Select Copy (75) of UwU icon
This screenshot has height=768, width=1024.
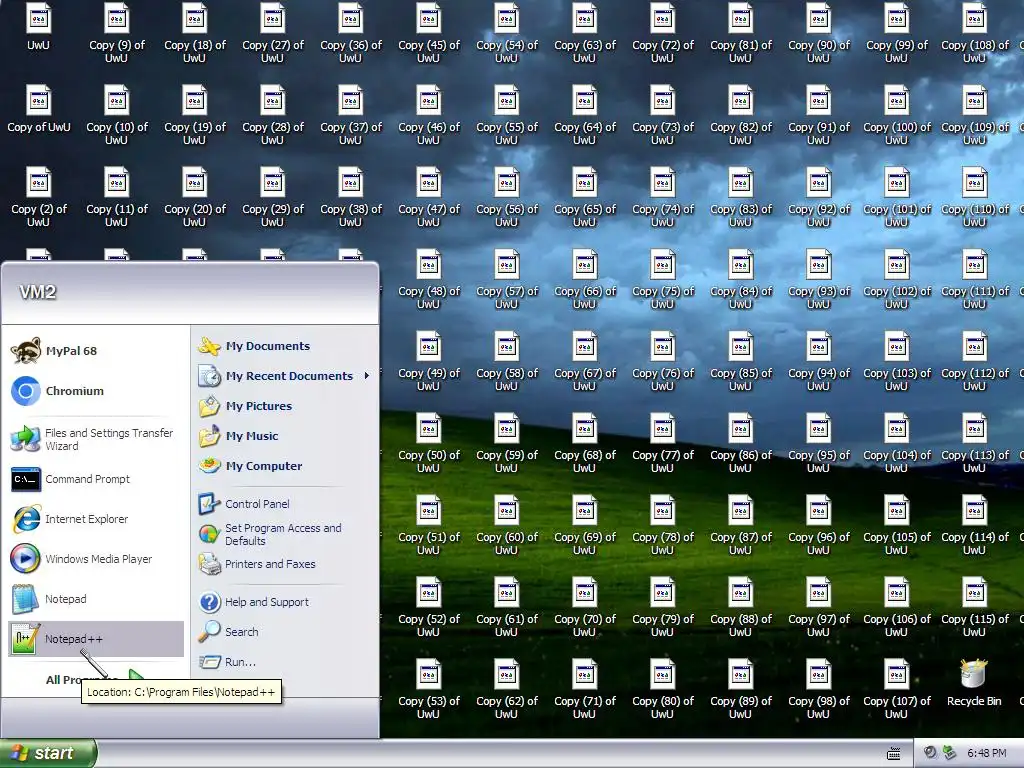tap(662, 280)
